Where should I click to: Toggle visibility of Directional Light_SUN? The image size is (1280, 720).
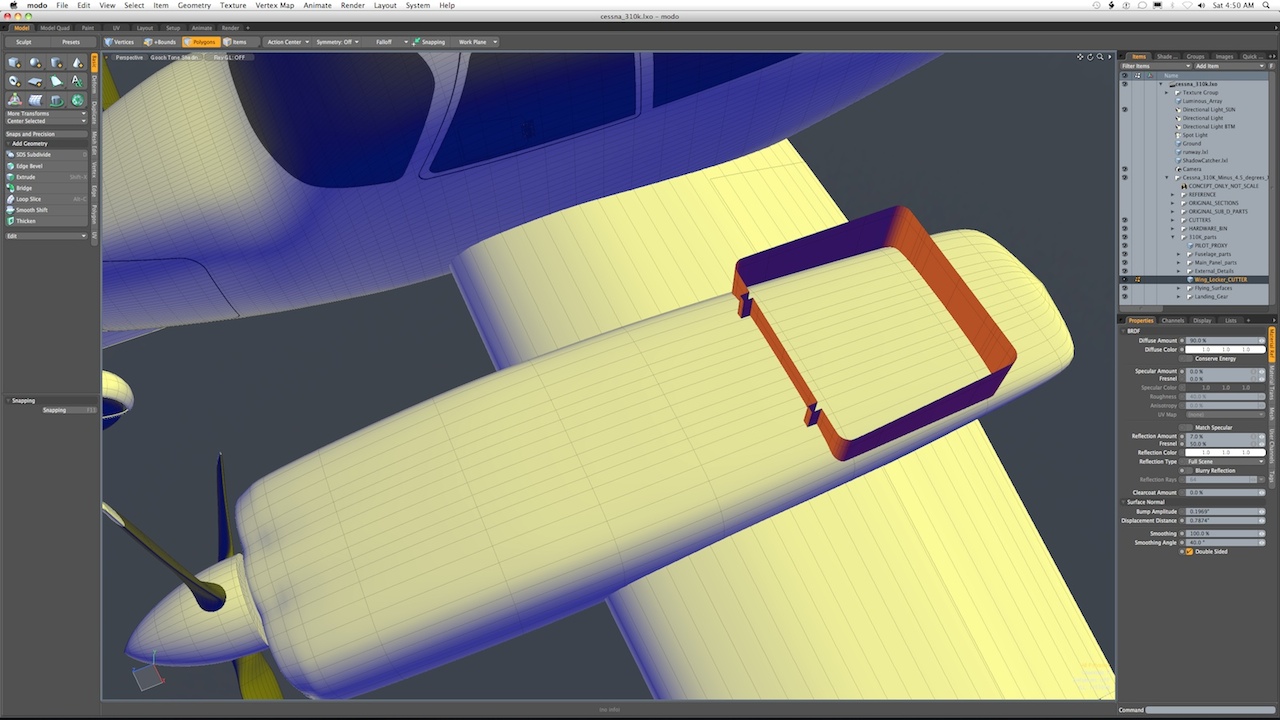coord(1124,110)
